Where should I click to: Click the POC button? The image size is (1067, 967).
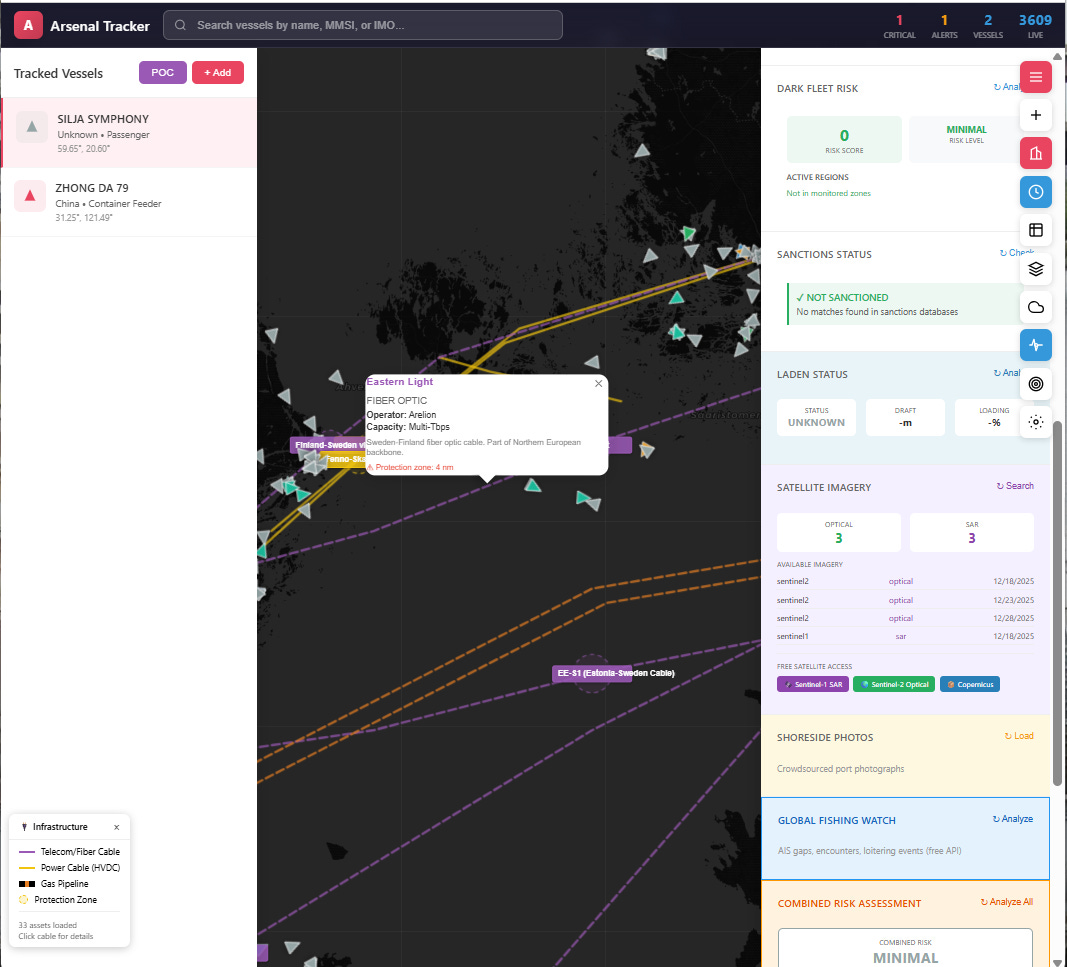point(163,72)
